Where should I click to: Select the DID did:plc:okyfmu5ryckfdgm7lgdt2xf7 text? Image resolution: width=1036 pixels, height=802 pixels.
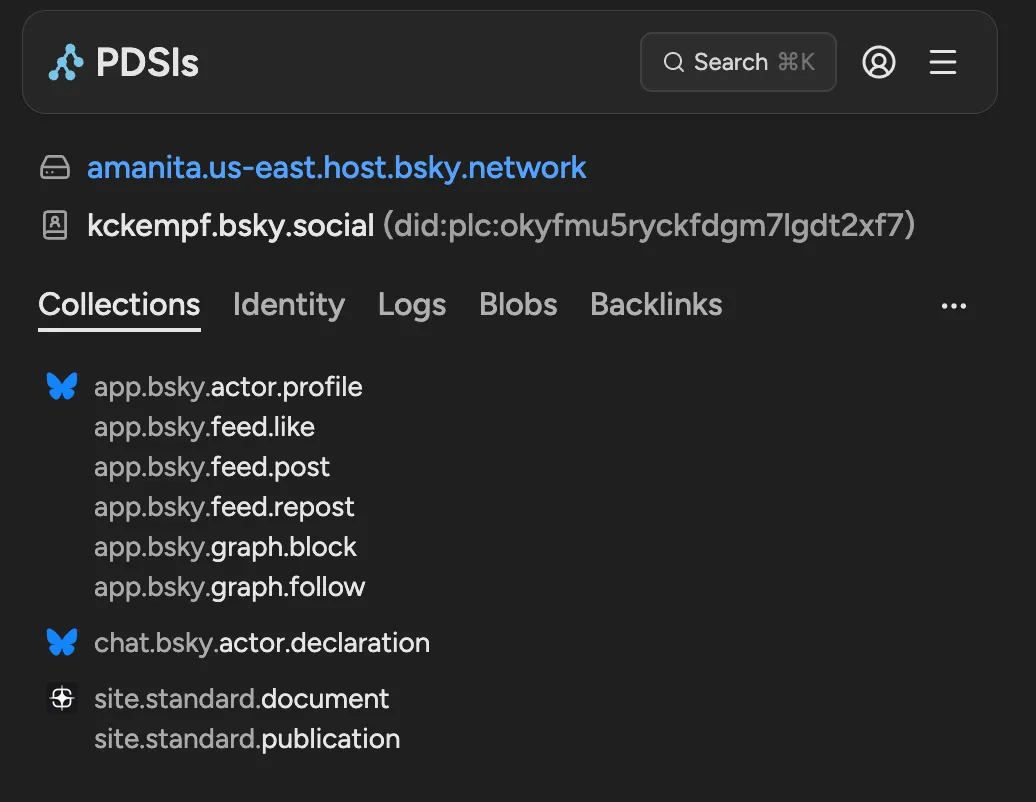pos(649,225)
